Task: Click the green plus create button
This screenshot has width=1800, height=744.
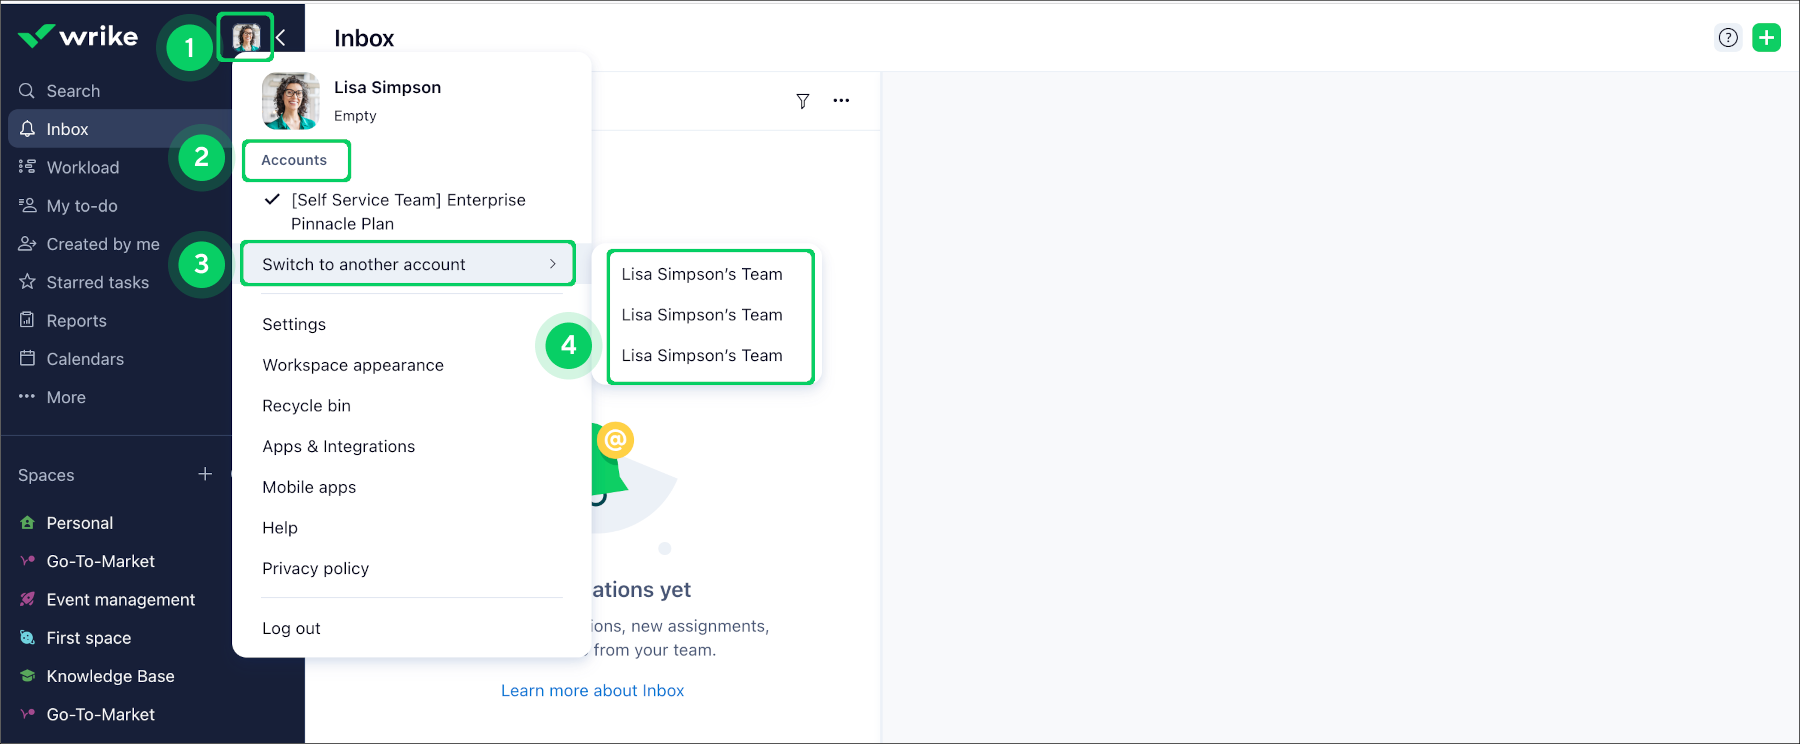Action: (1766, 38)
